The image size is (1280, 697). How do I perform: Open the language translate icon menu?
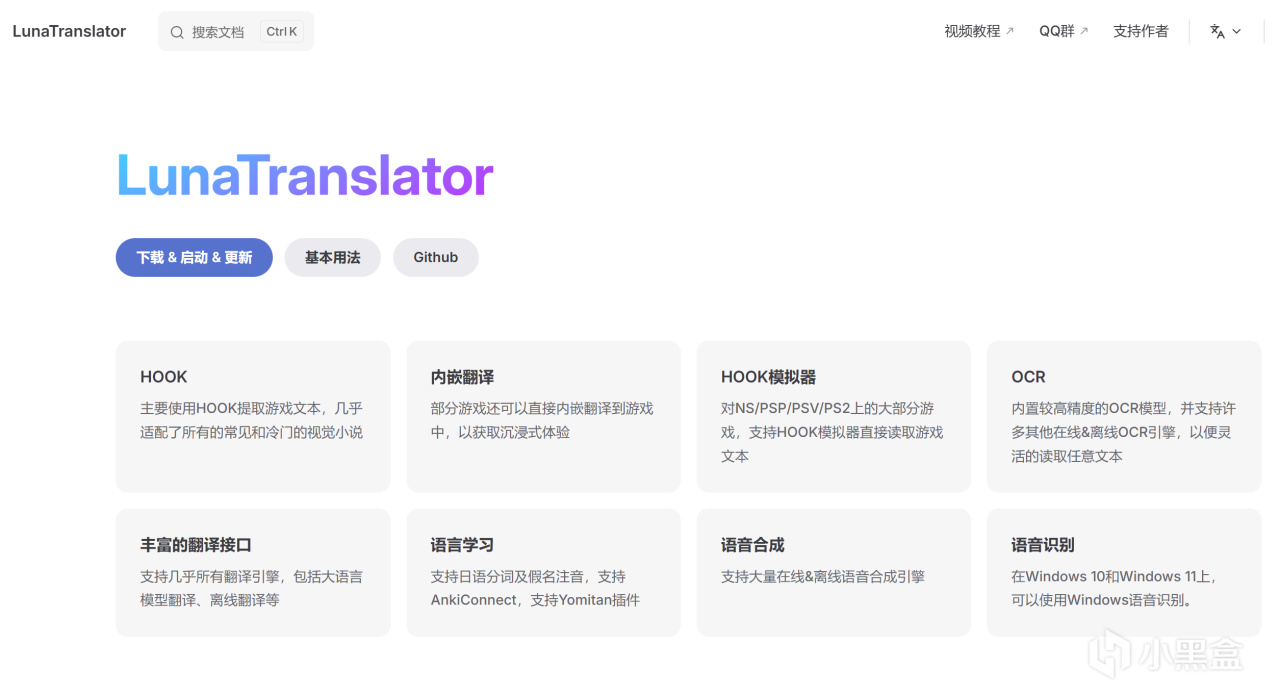coord(1217,31)
